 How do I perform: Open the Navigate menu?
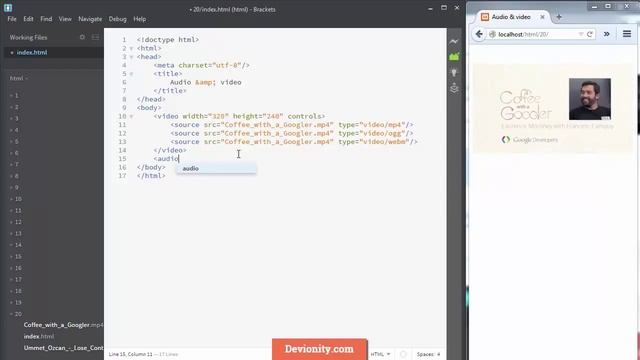pyautogui.click(x=90, y=19)
